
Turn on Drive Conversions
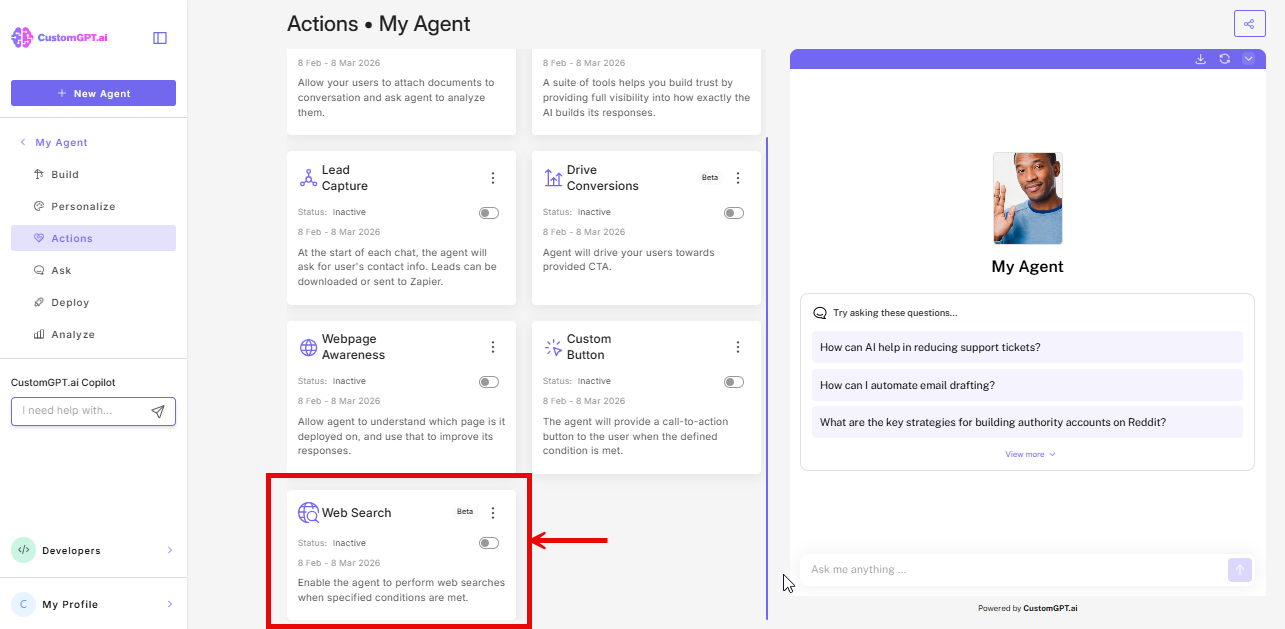733,212
